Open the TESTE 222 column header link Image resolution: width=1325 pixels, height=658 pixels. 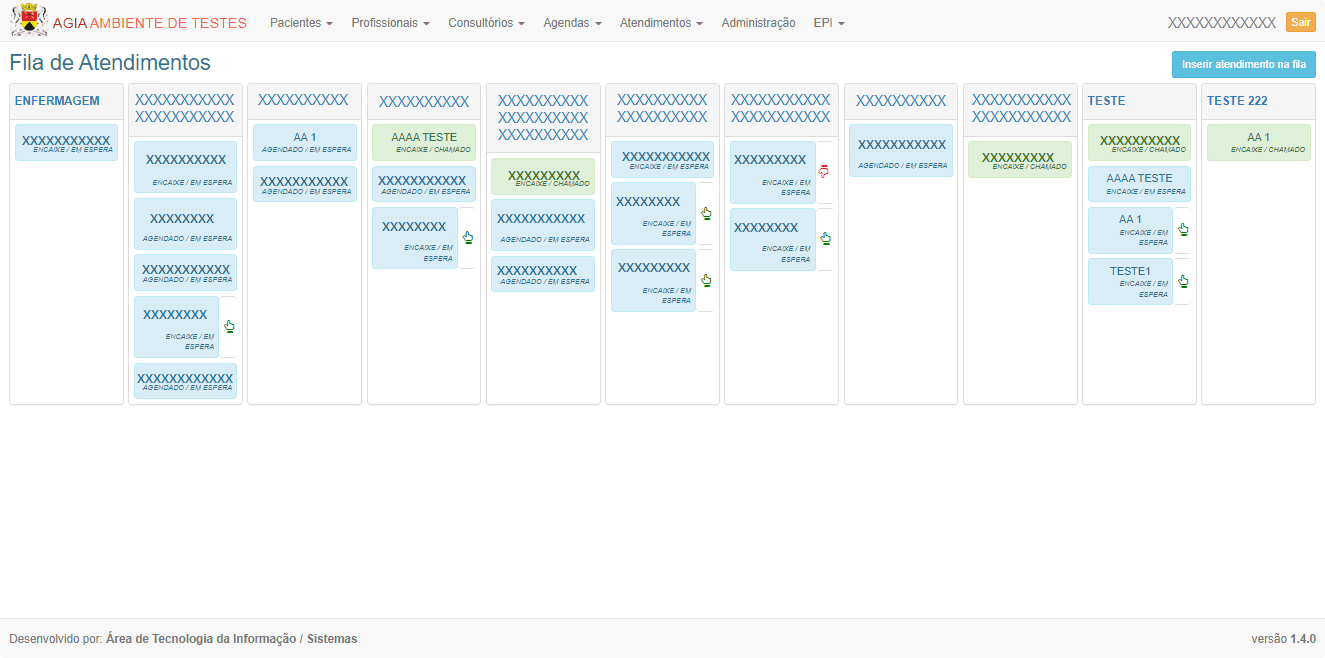[1237, 101]
